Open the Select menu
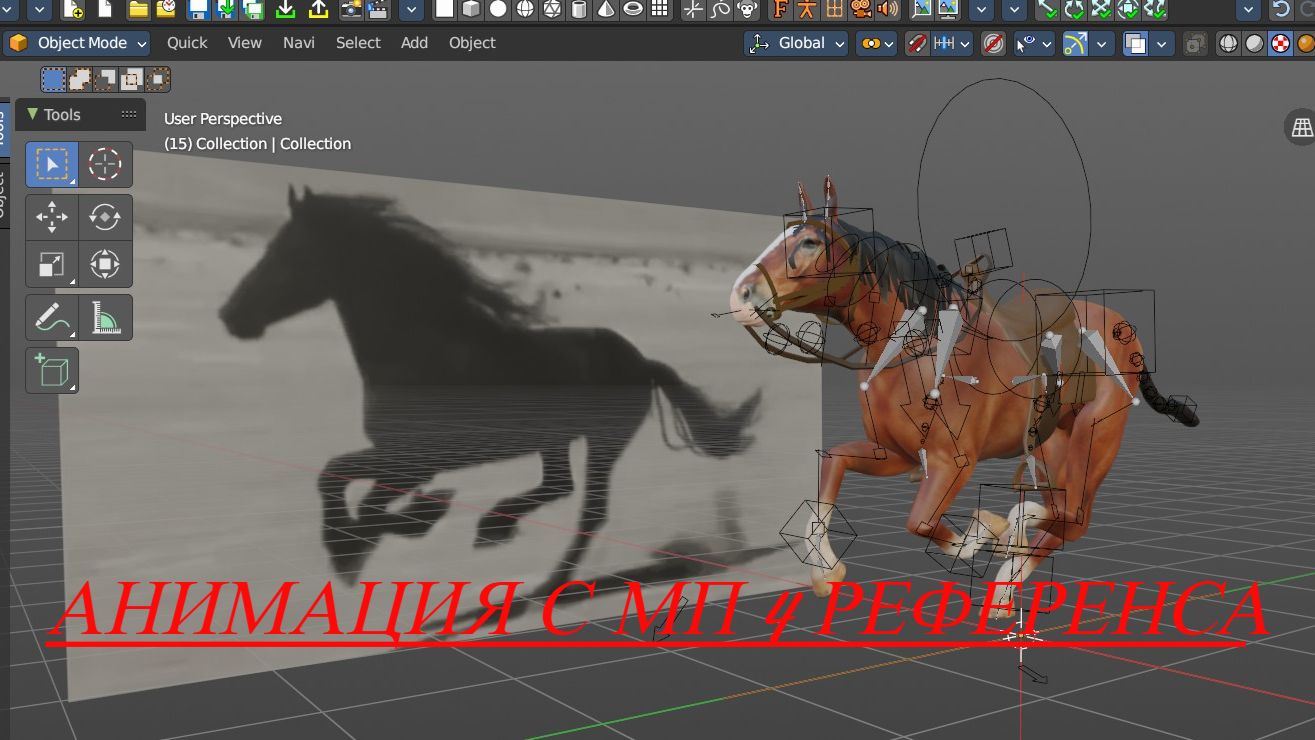1315x740 pixels. (358, 43)
